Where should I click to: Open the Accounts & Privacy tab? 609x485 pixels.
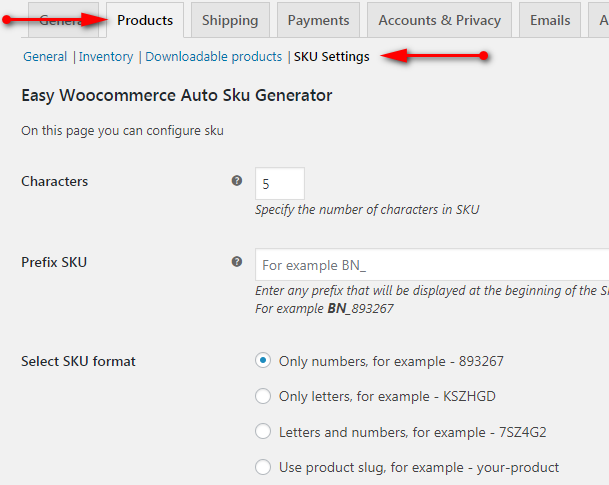(439, 20)
